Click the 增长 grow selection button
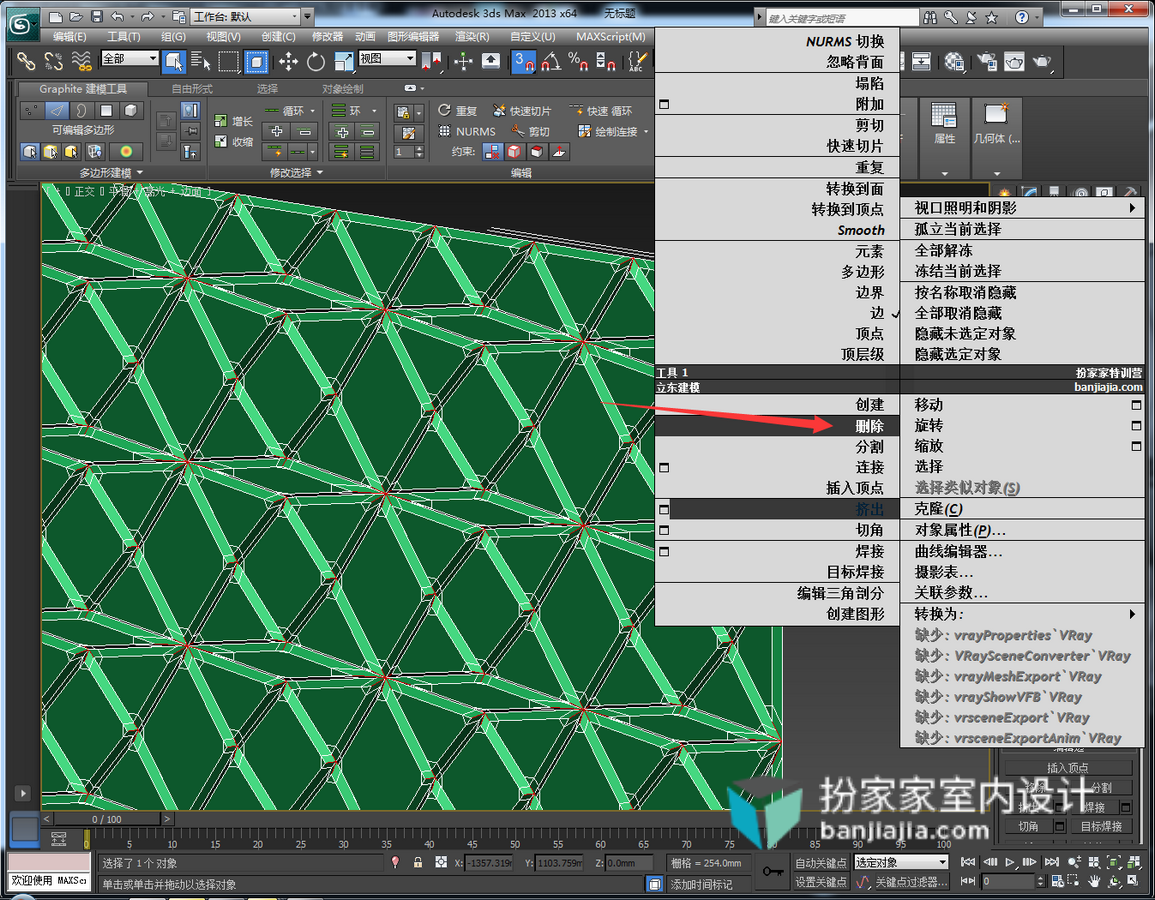The height and width of the screenshot is (900, 1155). pyautogui.click(x=234, y=121)
